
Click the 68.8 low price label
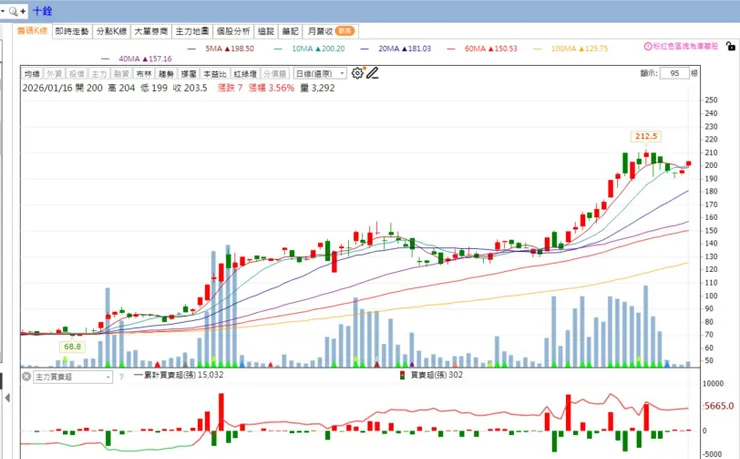pyautogui.click(x=72, y=347)
